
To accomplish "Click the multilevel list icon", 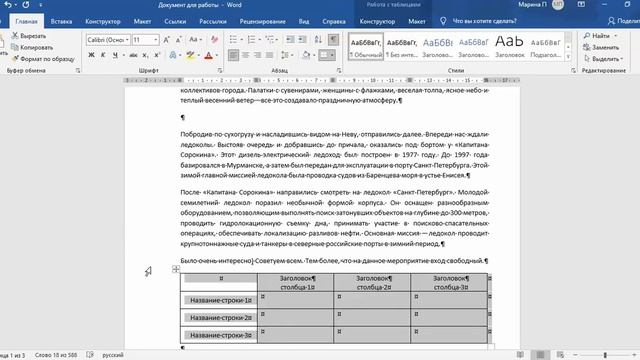I will [x=269, y=40].
